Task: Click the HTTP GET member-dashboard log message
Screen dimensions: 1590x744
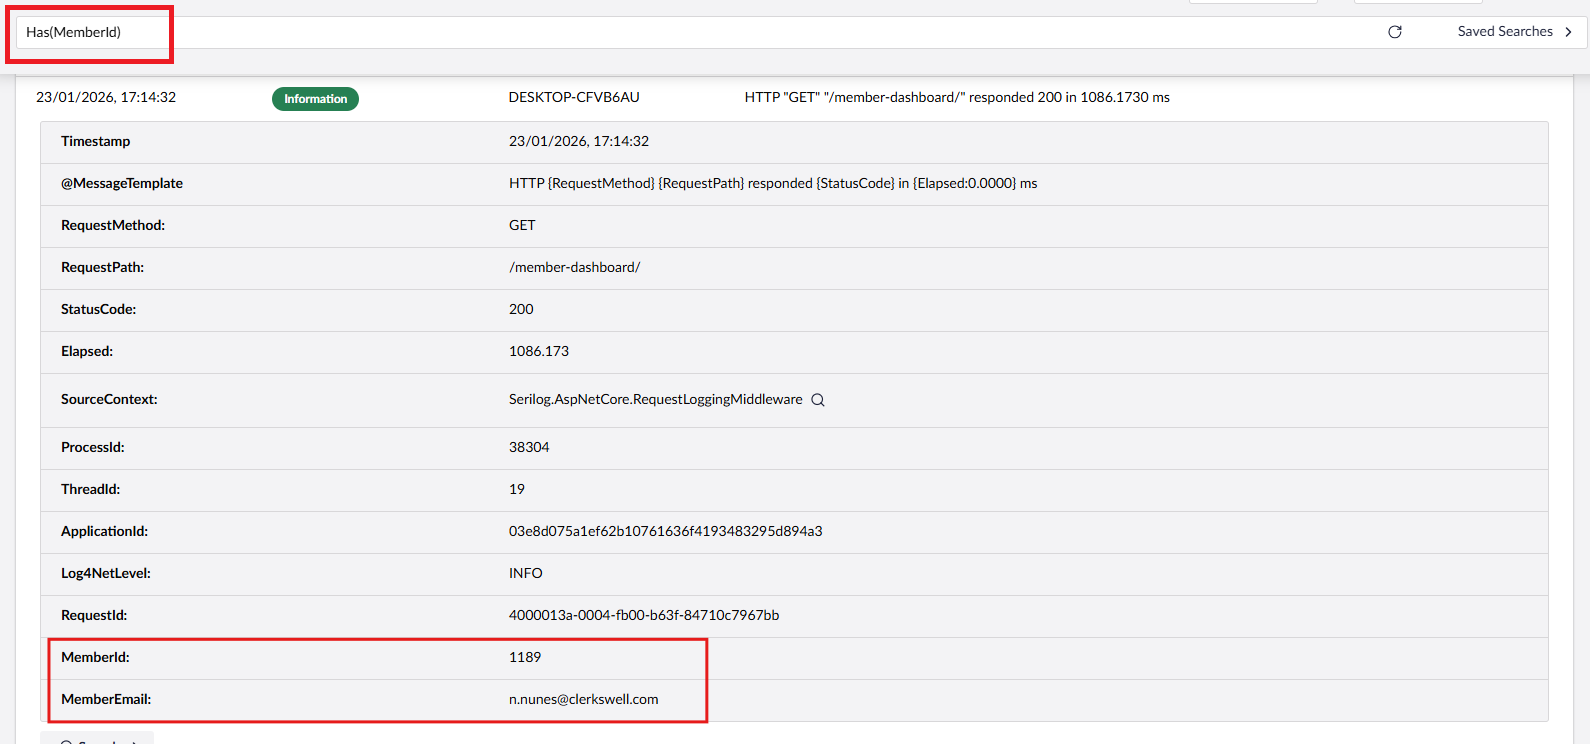Action: 956,97
